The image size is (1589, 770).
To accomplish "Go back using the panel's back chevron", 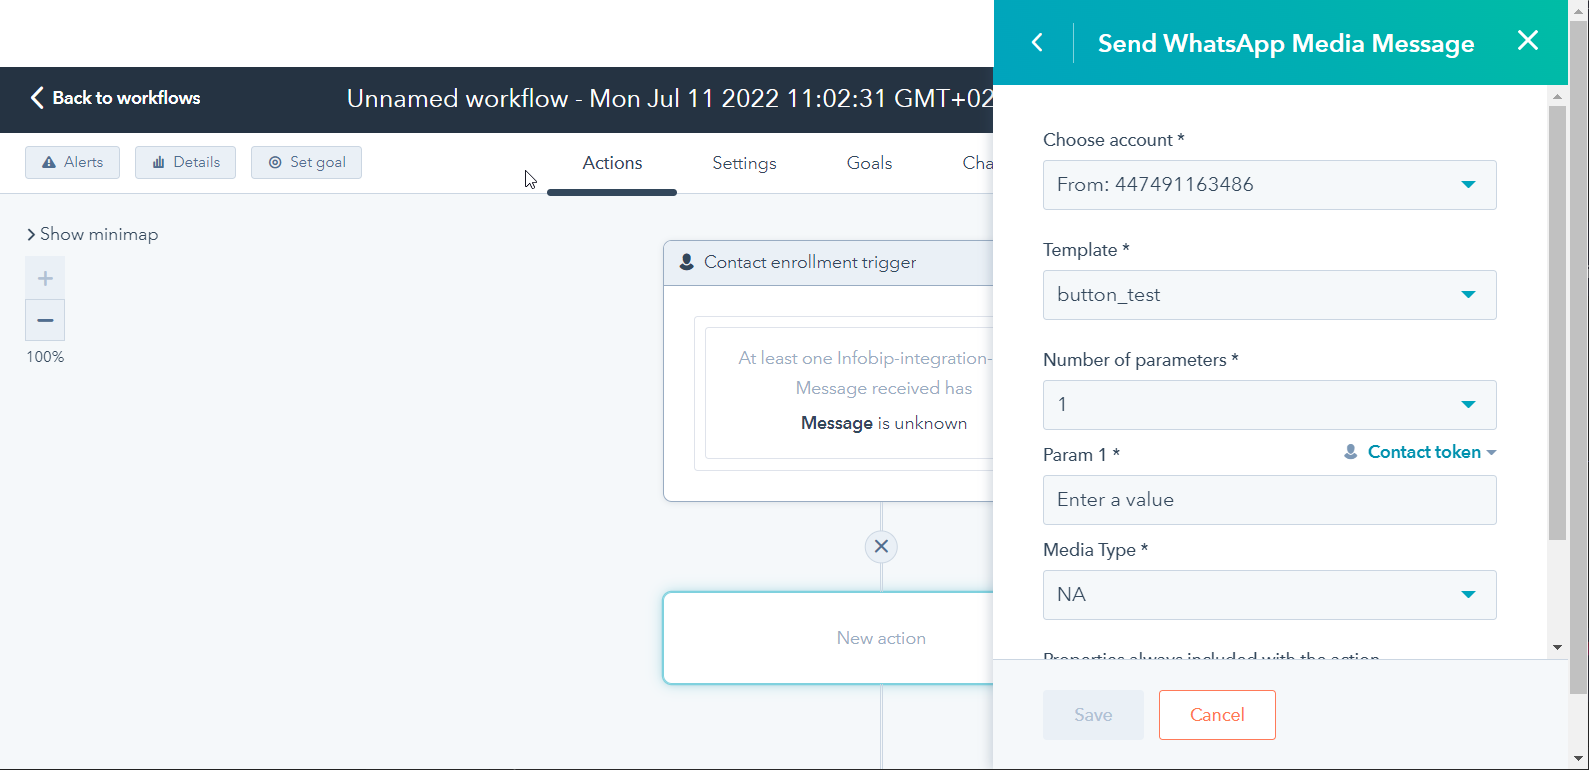I will tap(1037, 42).
